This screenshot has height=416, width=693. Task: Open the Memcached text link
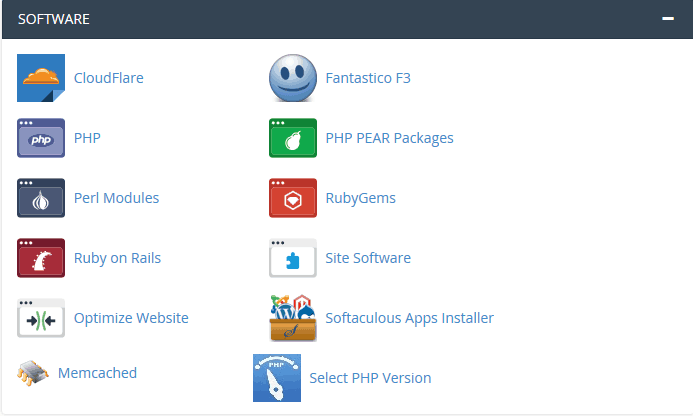(x=97, y=373)
